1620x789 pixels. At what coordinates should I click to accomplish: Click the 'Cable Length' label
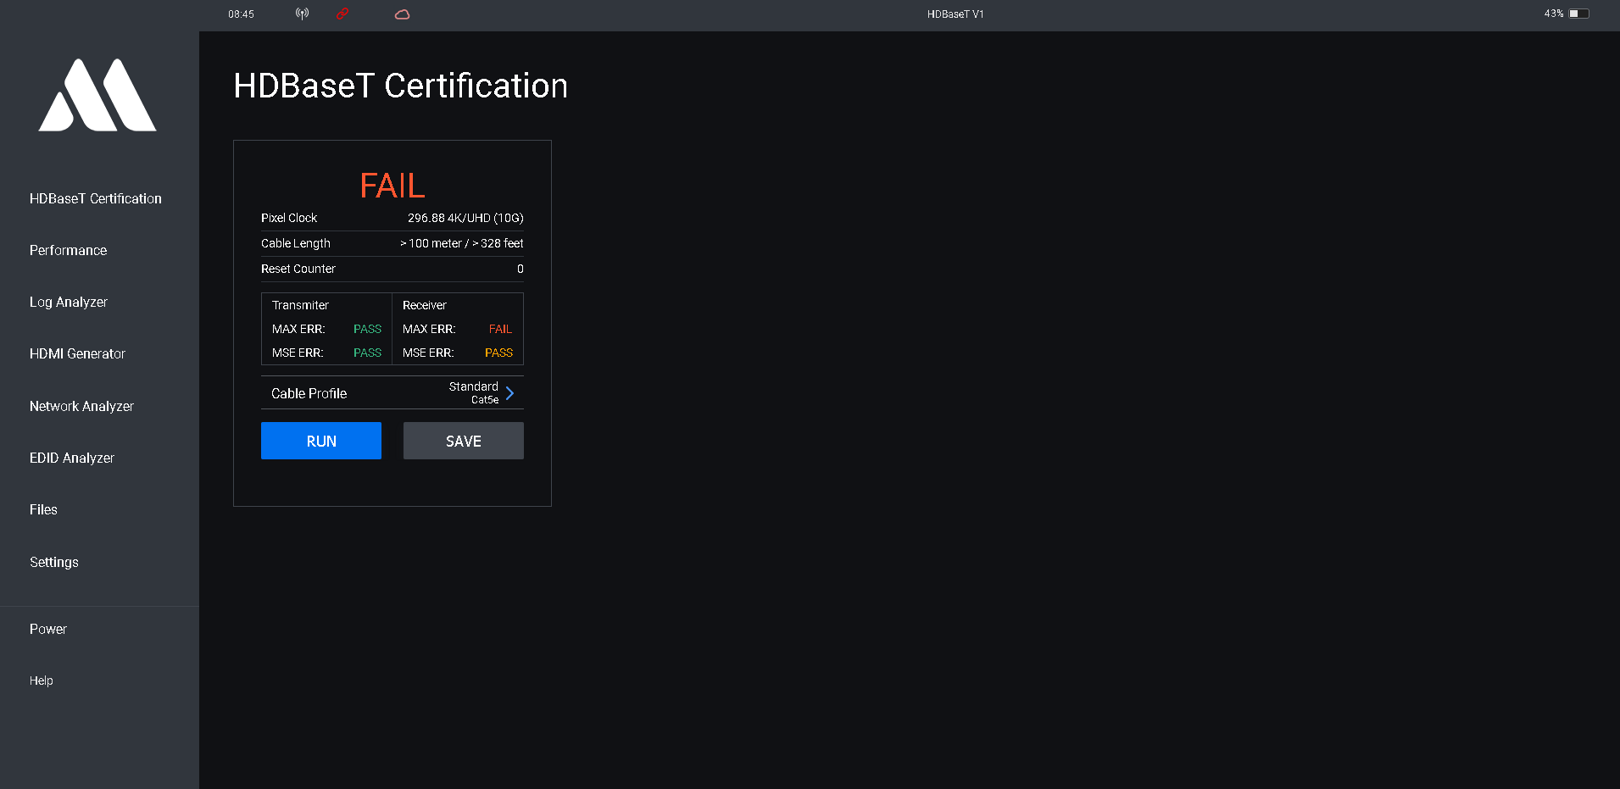296,243
